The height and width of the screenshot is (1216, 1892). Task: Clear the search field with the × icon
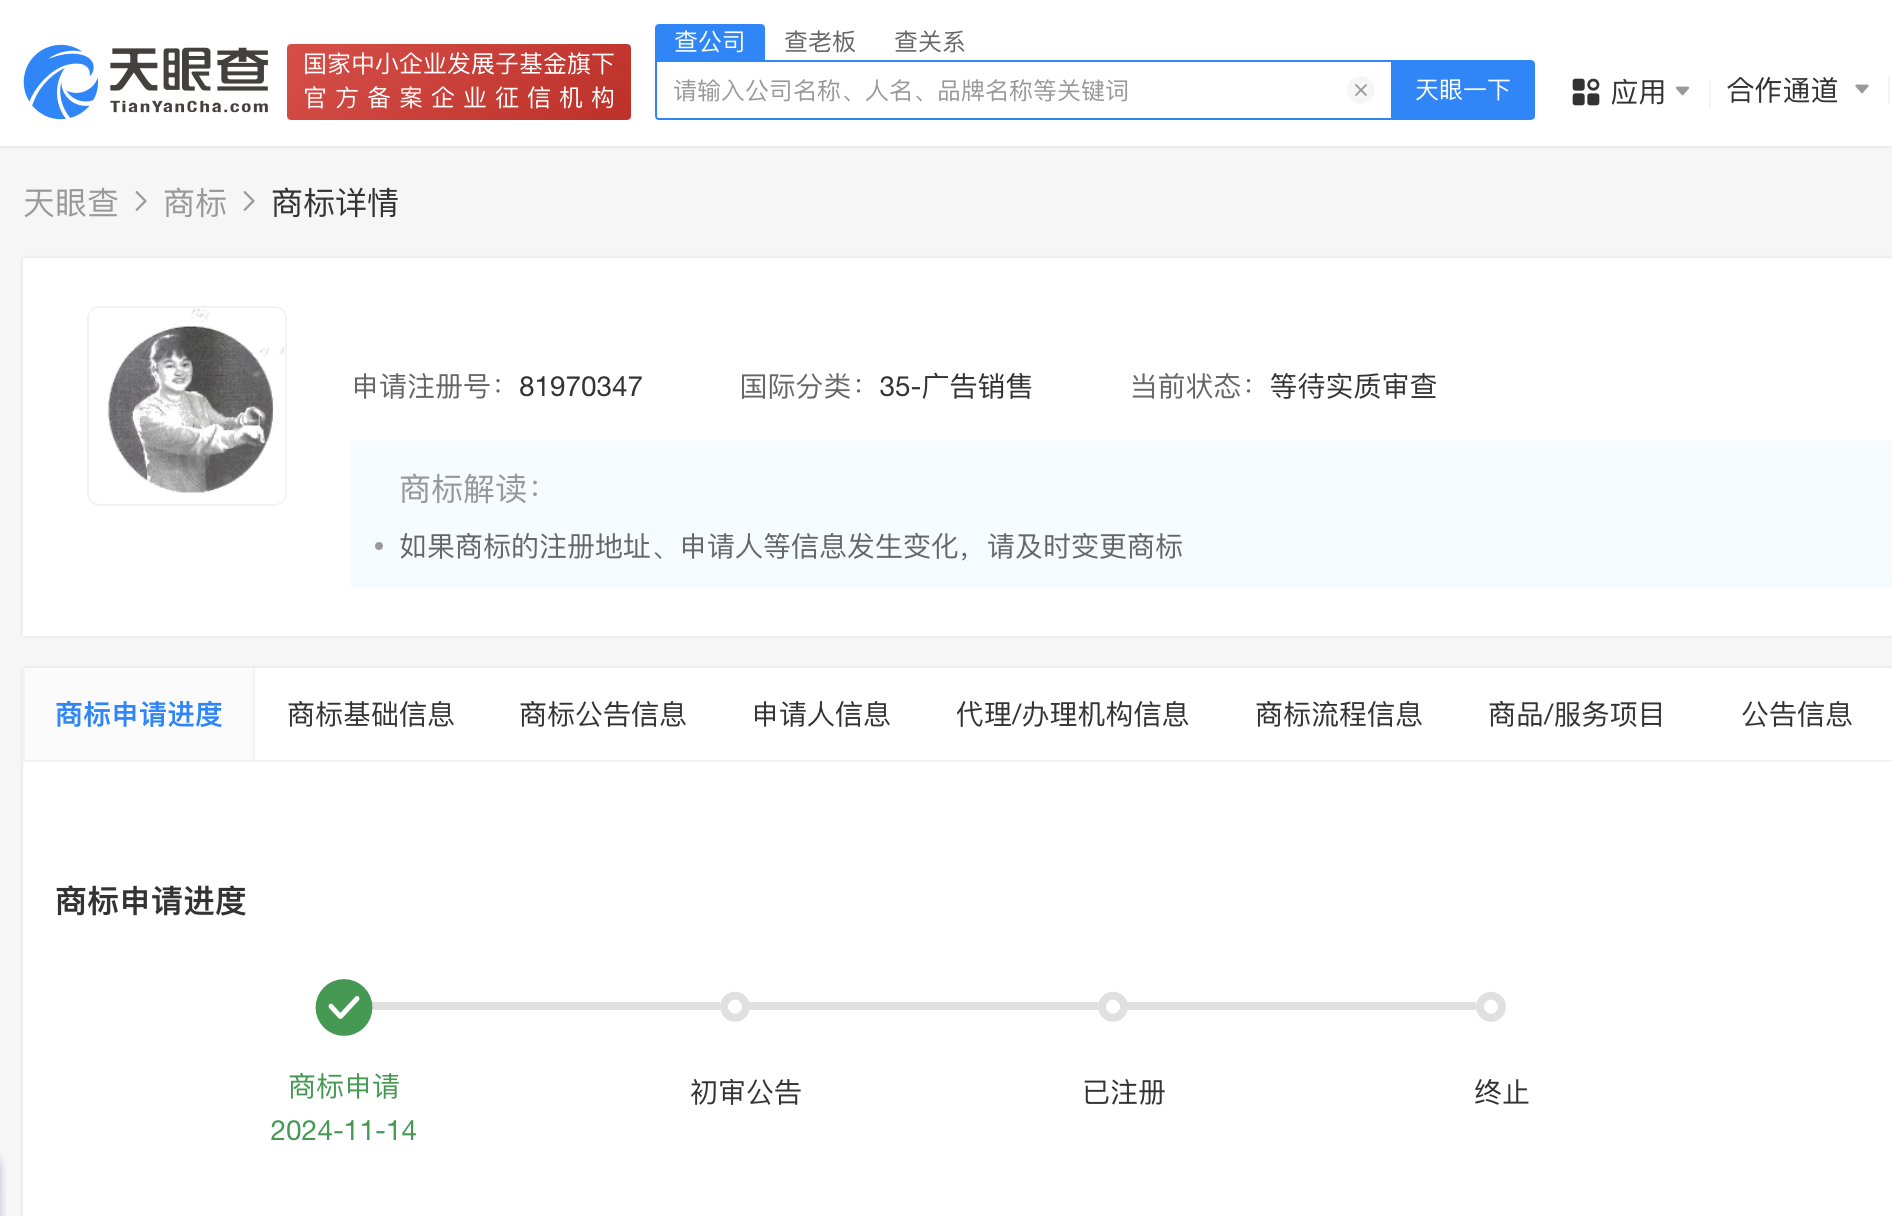tap(1360, 90)
